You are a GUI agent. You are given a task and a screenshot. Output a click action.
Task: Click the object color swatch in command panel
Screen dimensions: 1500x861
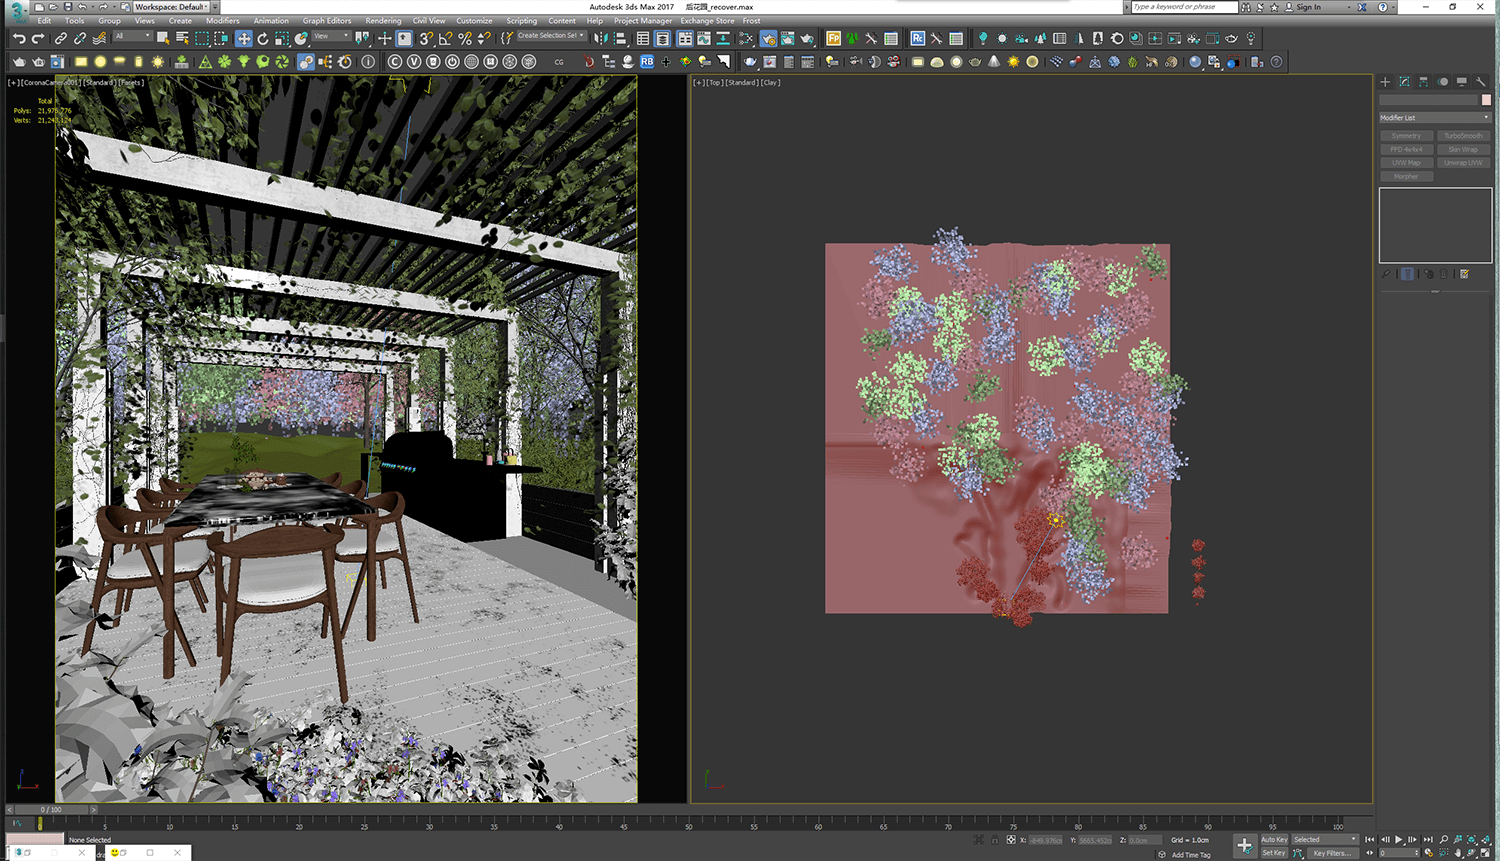(1486, 100)
